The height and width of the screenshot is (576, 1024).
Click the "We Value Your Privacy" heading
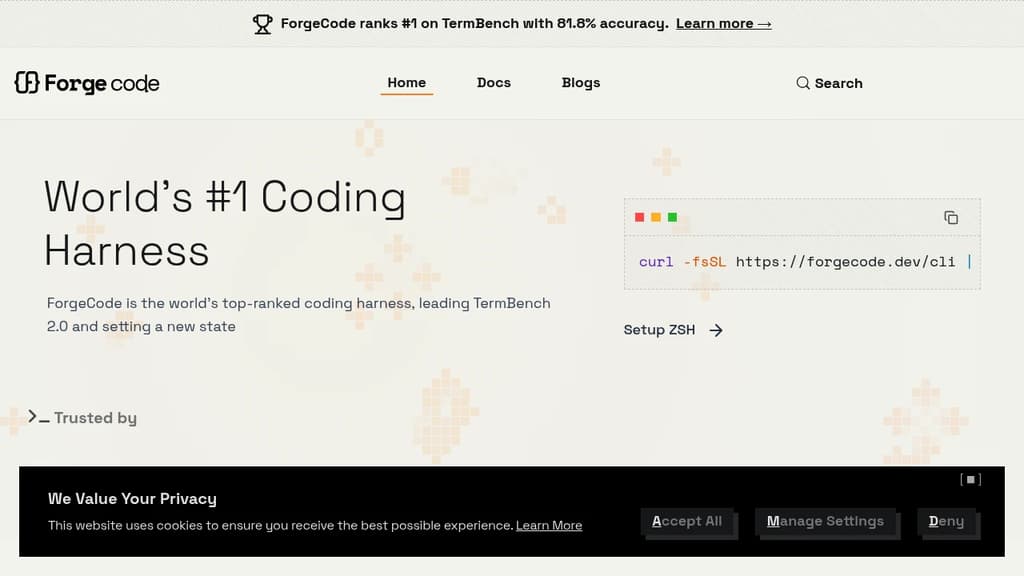pyautogui.click(x=132, y=498)
